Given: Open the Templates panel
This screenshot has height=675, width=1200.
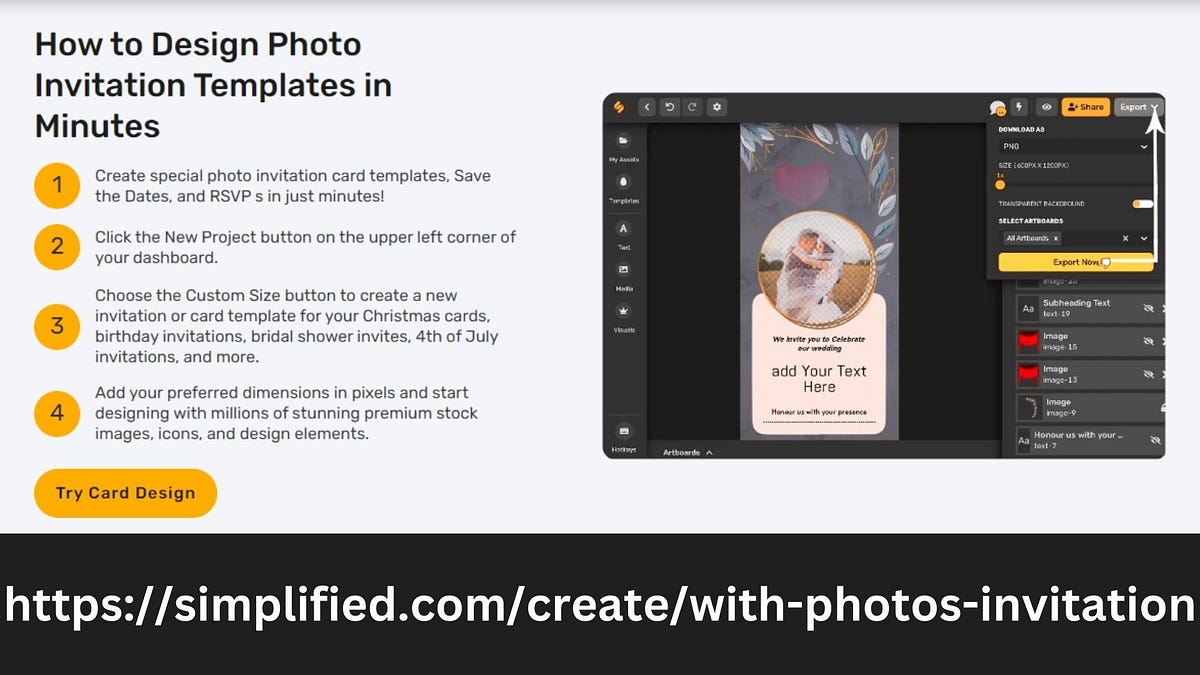Looking at the screenshot, I should click(x=624, y=189).
